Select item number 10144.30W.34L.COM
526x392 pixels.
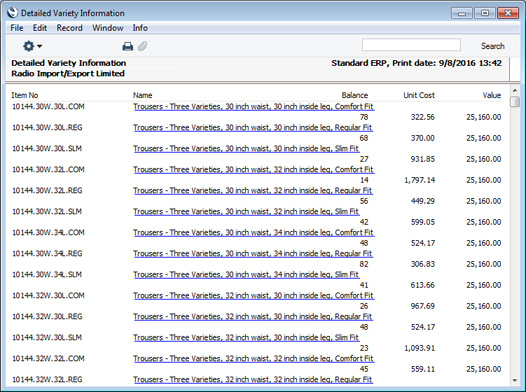48,232
